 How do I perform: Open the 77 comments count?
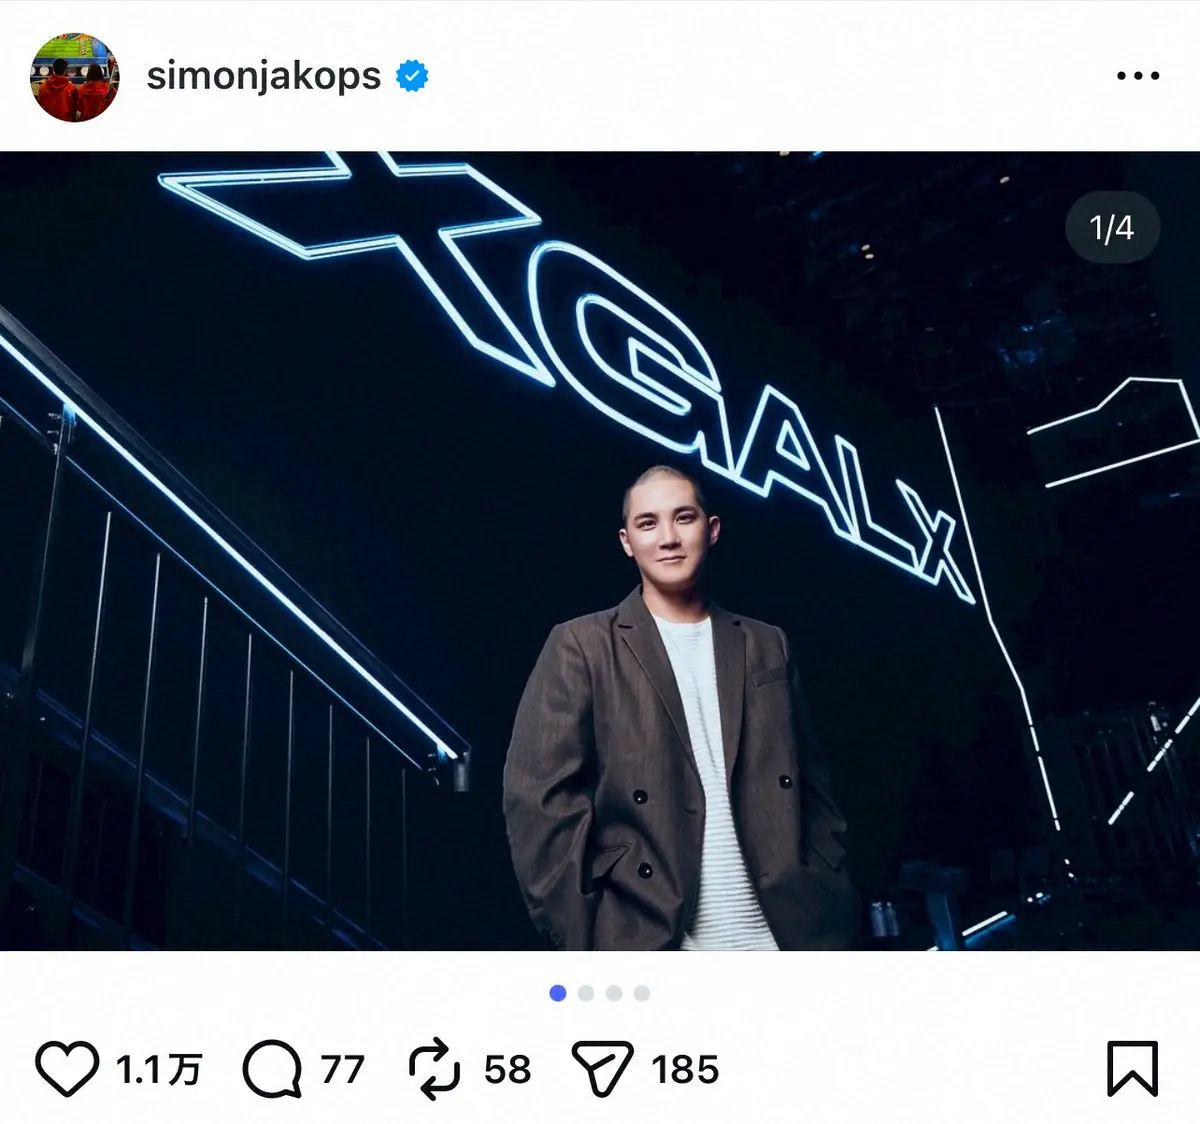pos(343,1070)
